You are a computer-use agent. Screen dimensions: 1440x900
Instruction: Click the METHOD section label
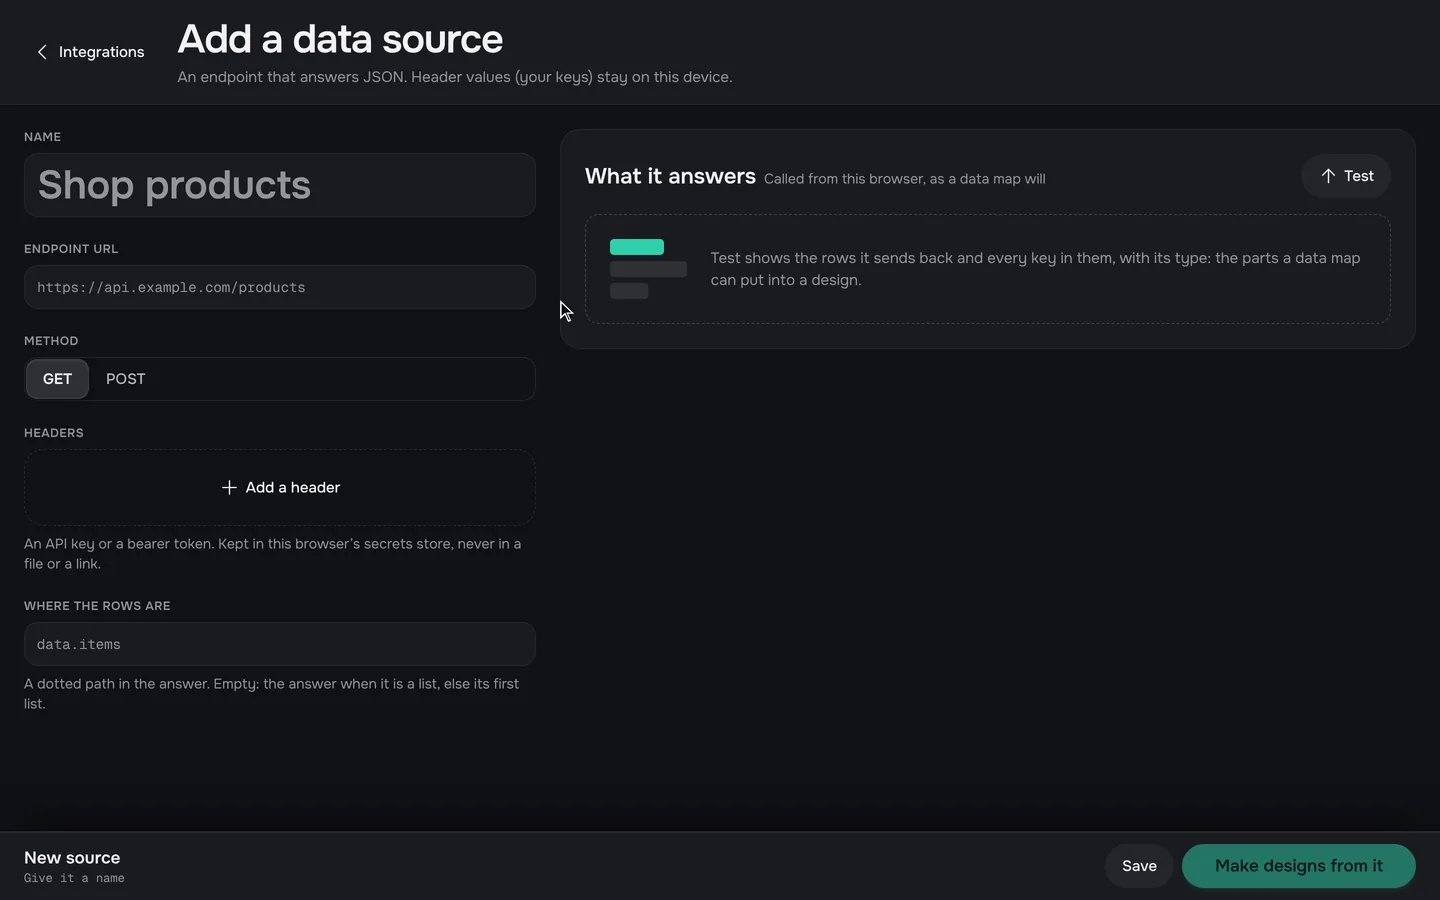pyautogui.click(x=51, y=341)
